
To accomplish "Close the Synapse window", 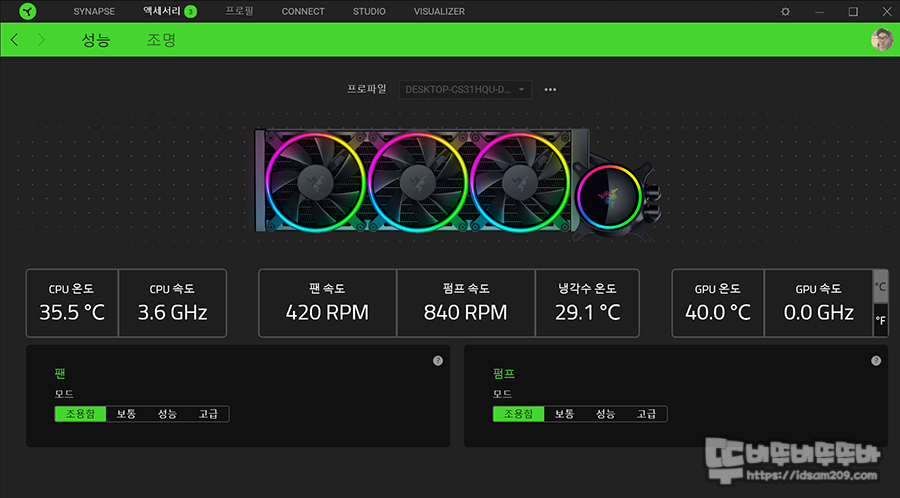I will (x=887, y=11).
